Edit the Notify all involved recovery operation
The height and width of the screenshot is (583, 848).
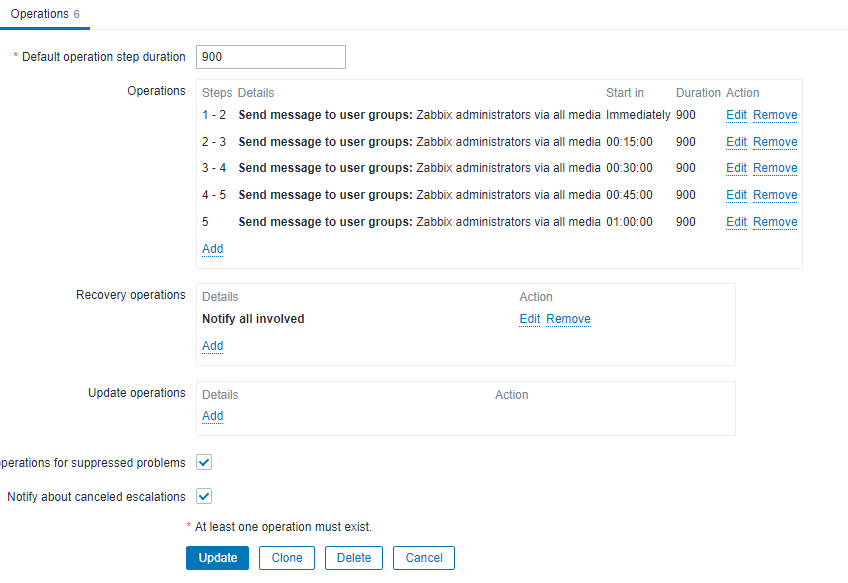529,319
